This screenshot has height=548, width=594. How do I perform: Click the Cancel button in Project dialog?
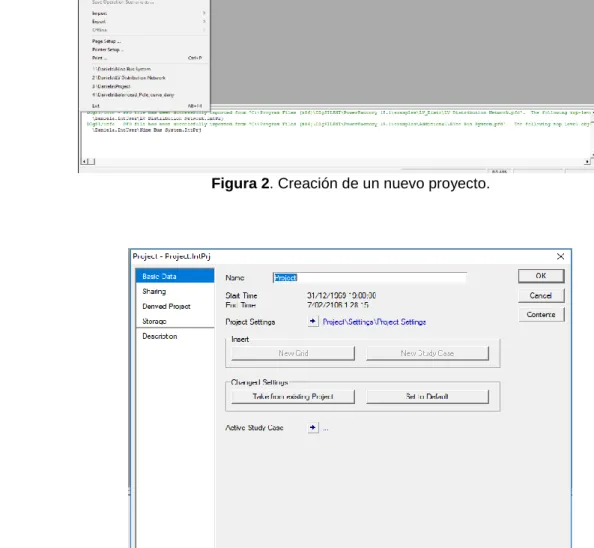pos(541,295)
